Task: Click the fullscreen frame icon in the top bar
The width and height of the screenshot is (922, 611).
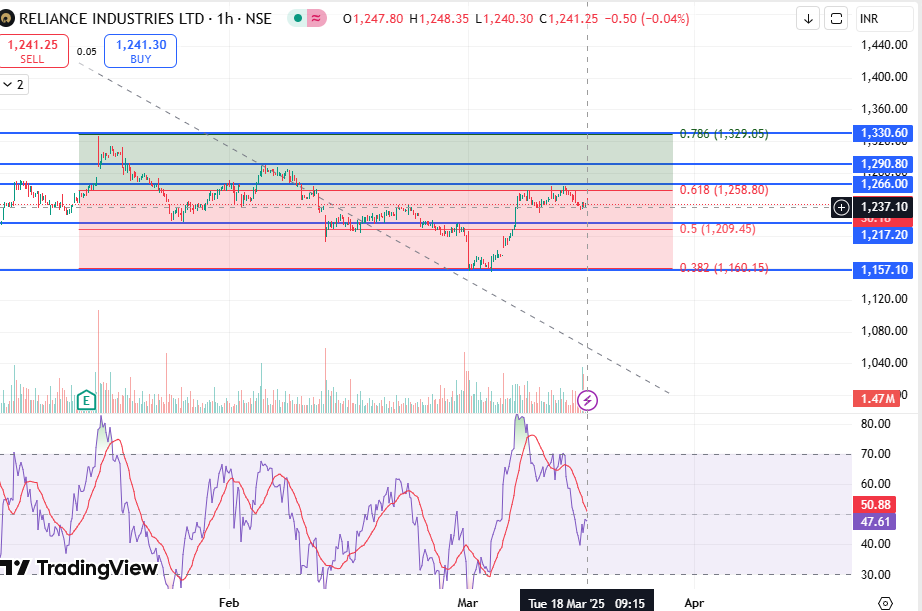Action: pyautogui.click(x=836, y=19)
